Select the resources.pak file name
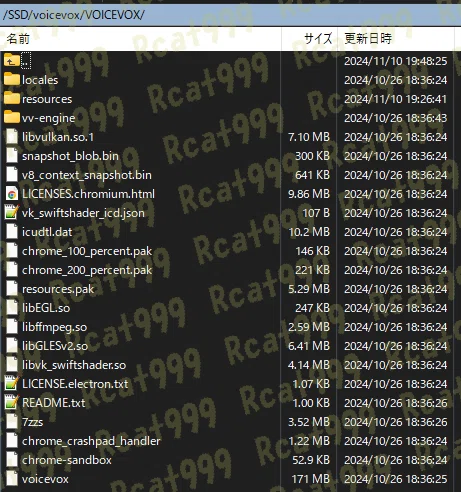 58,289
